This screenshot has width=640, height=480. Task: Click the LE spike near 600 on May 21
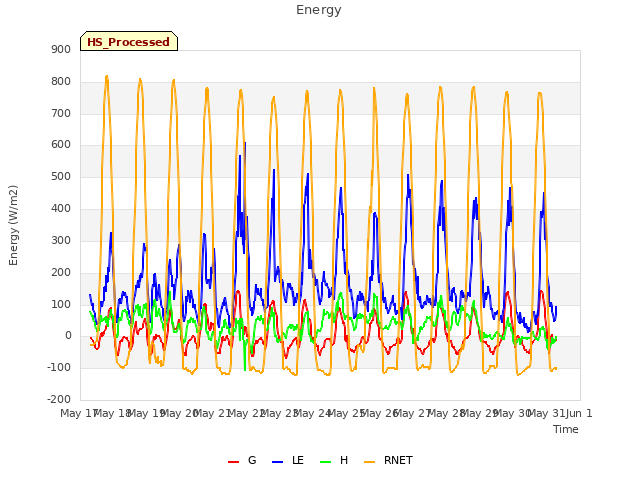245,143
